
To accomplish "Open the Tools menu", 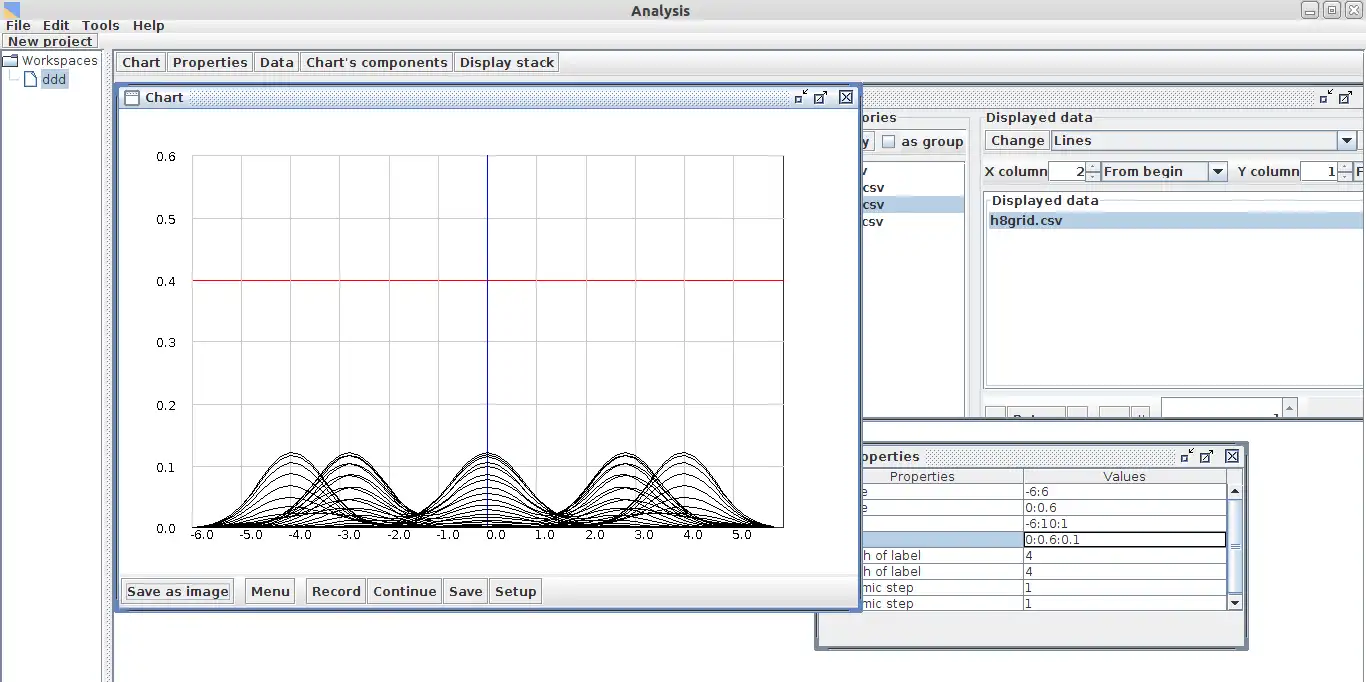I will (100, 25).
